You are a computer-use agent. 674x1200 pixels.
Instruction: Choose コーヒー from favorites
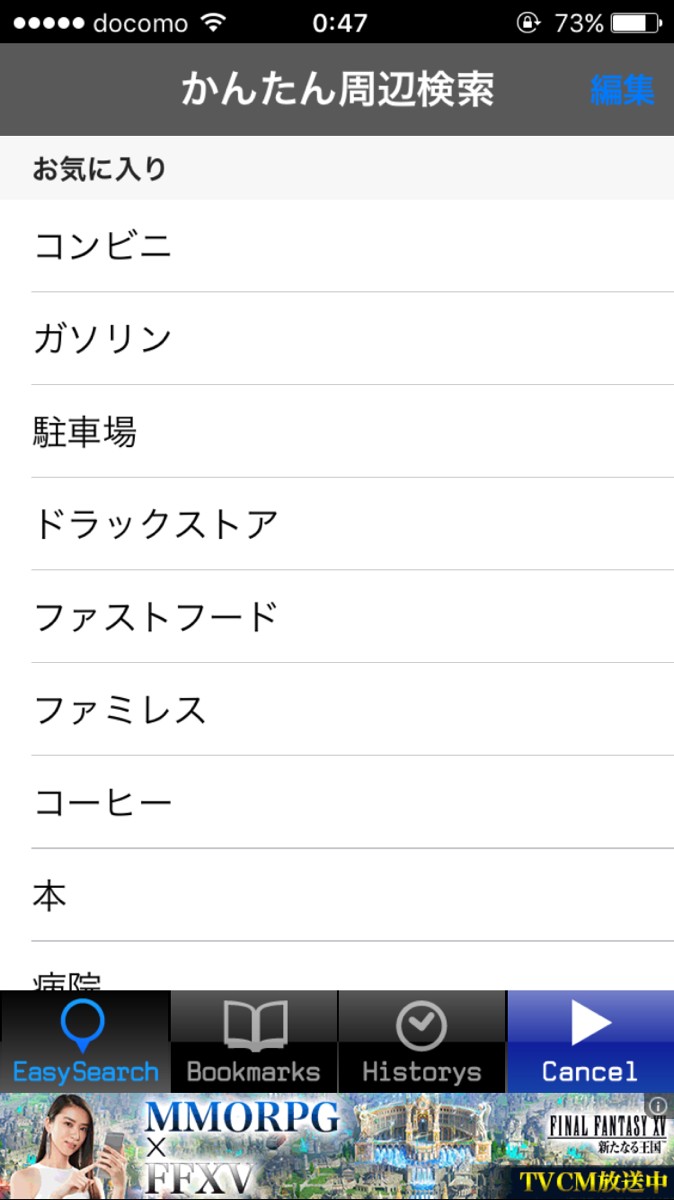(x=103, y=802)
